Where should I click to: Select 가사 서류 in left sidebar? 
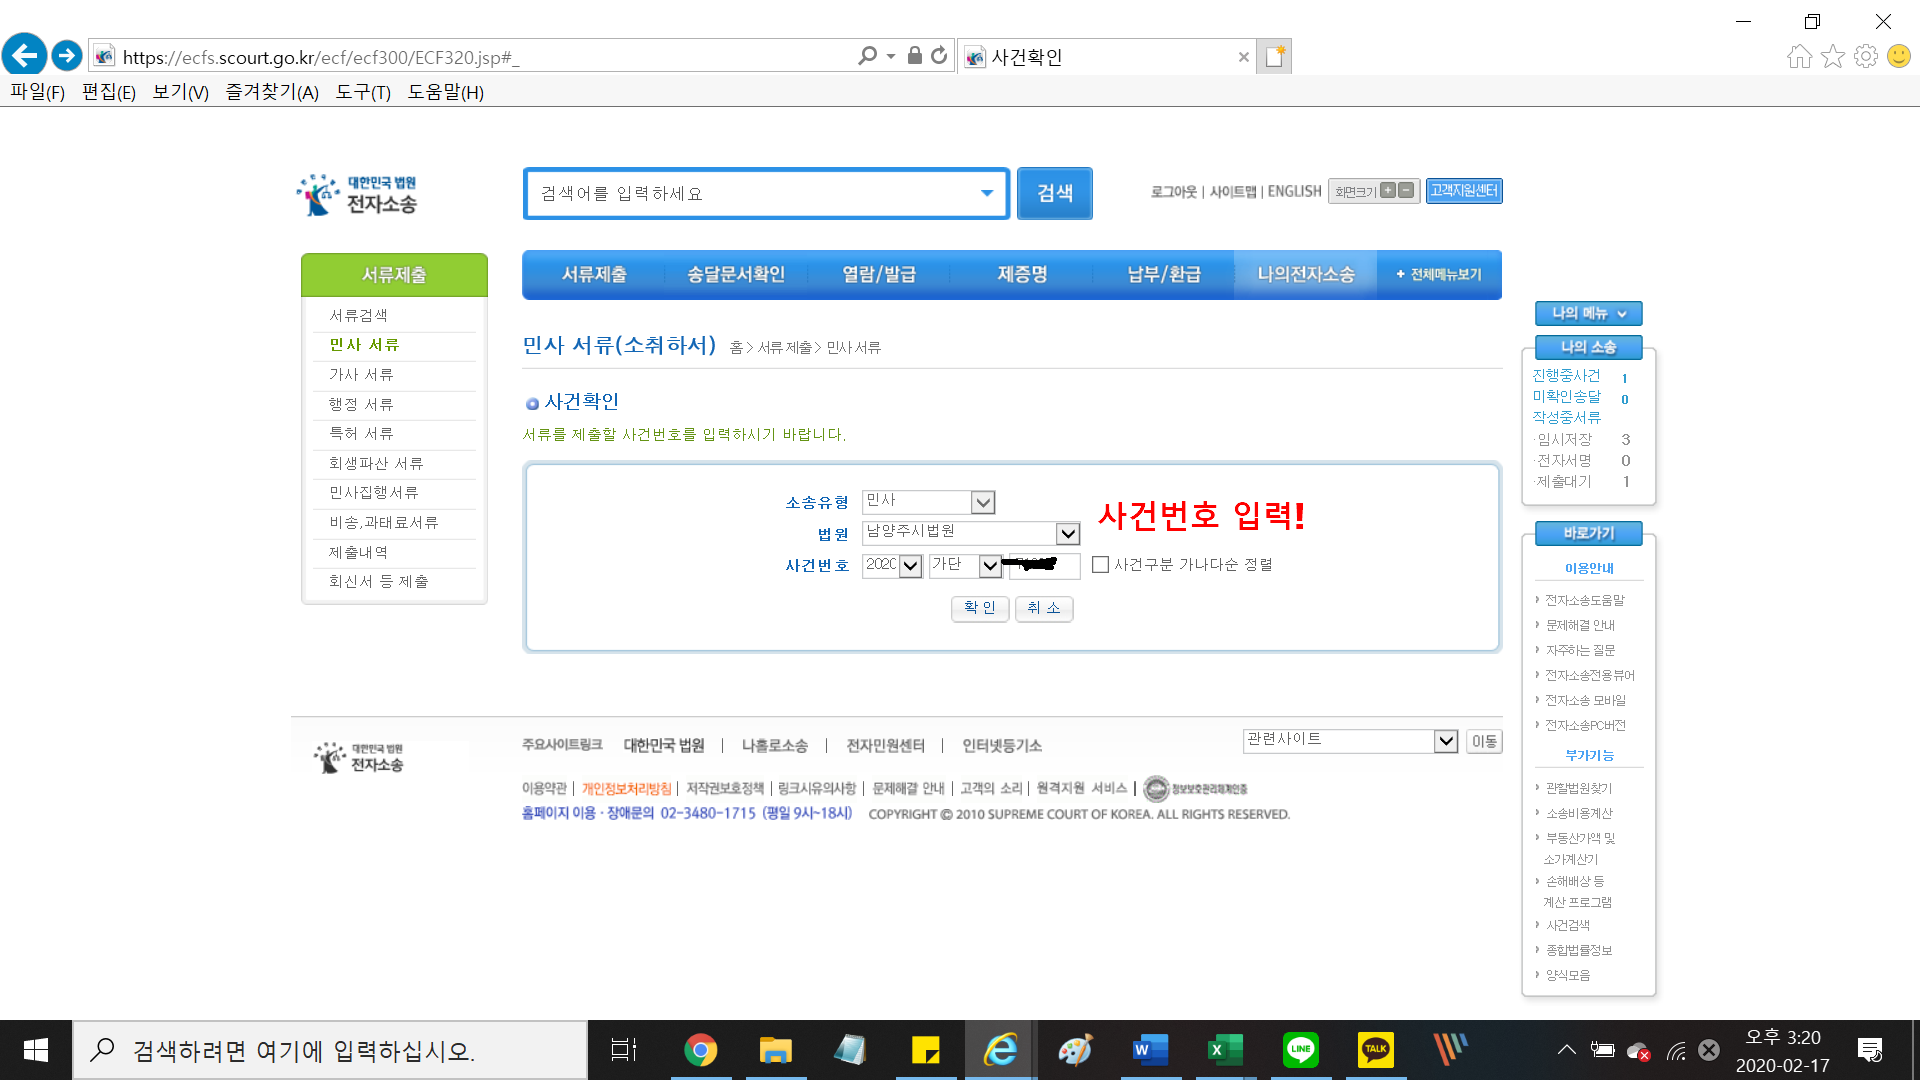(361, 374)
